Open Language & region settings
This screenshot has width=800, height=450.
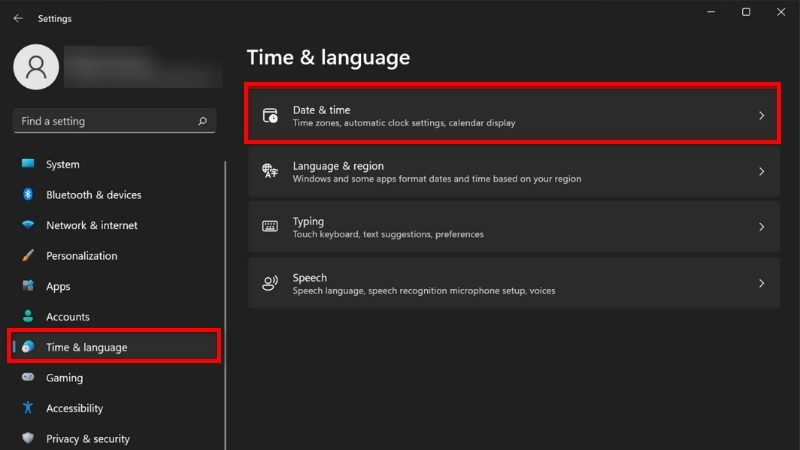(x=514, y=171)
